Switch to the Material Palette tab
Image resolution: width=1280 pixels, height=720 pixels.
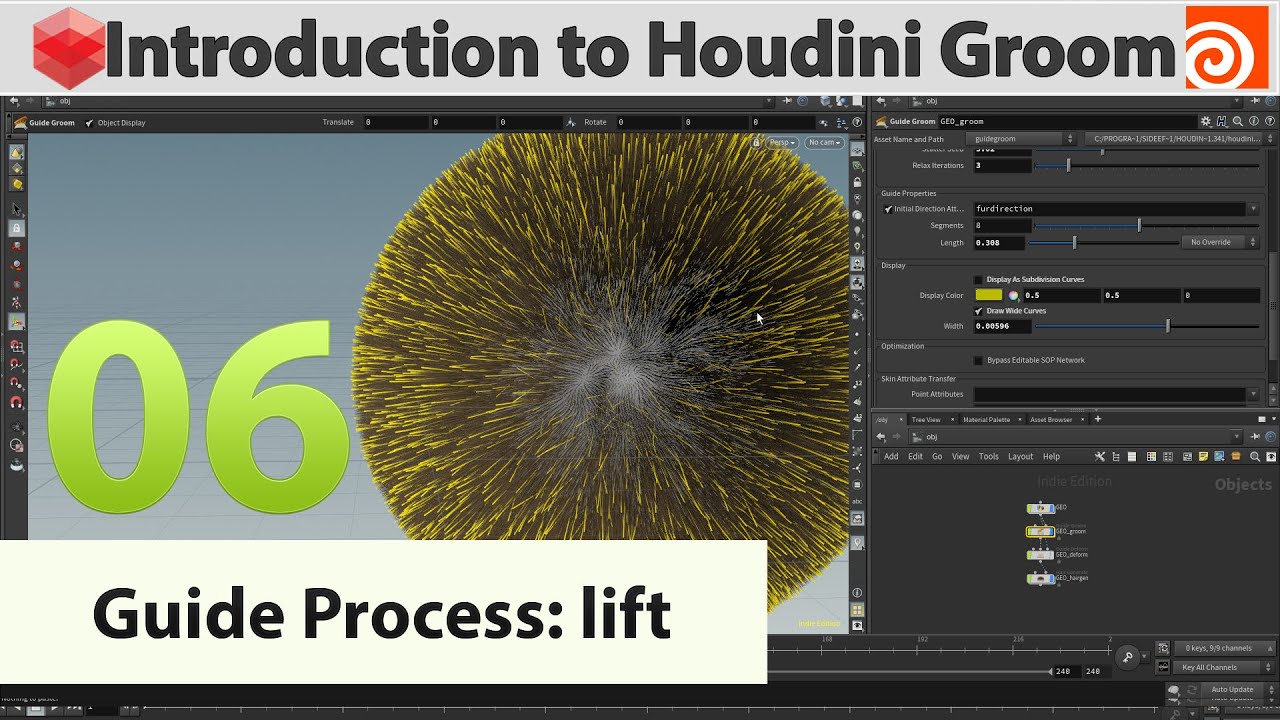[986, 419]
